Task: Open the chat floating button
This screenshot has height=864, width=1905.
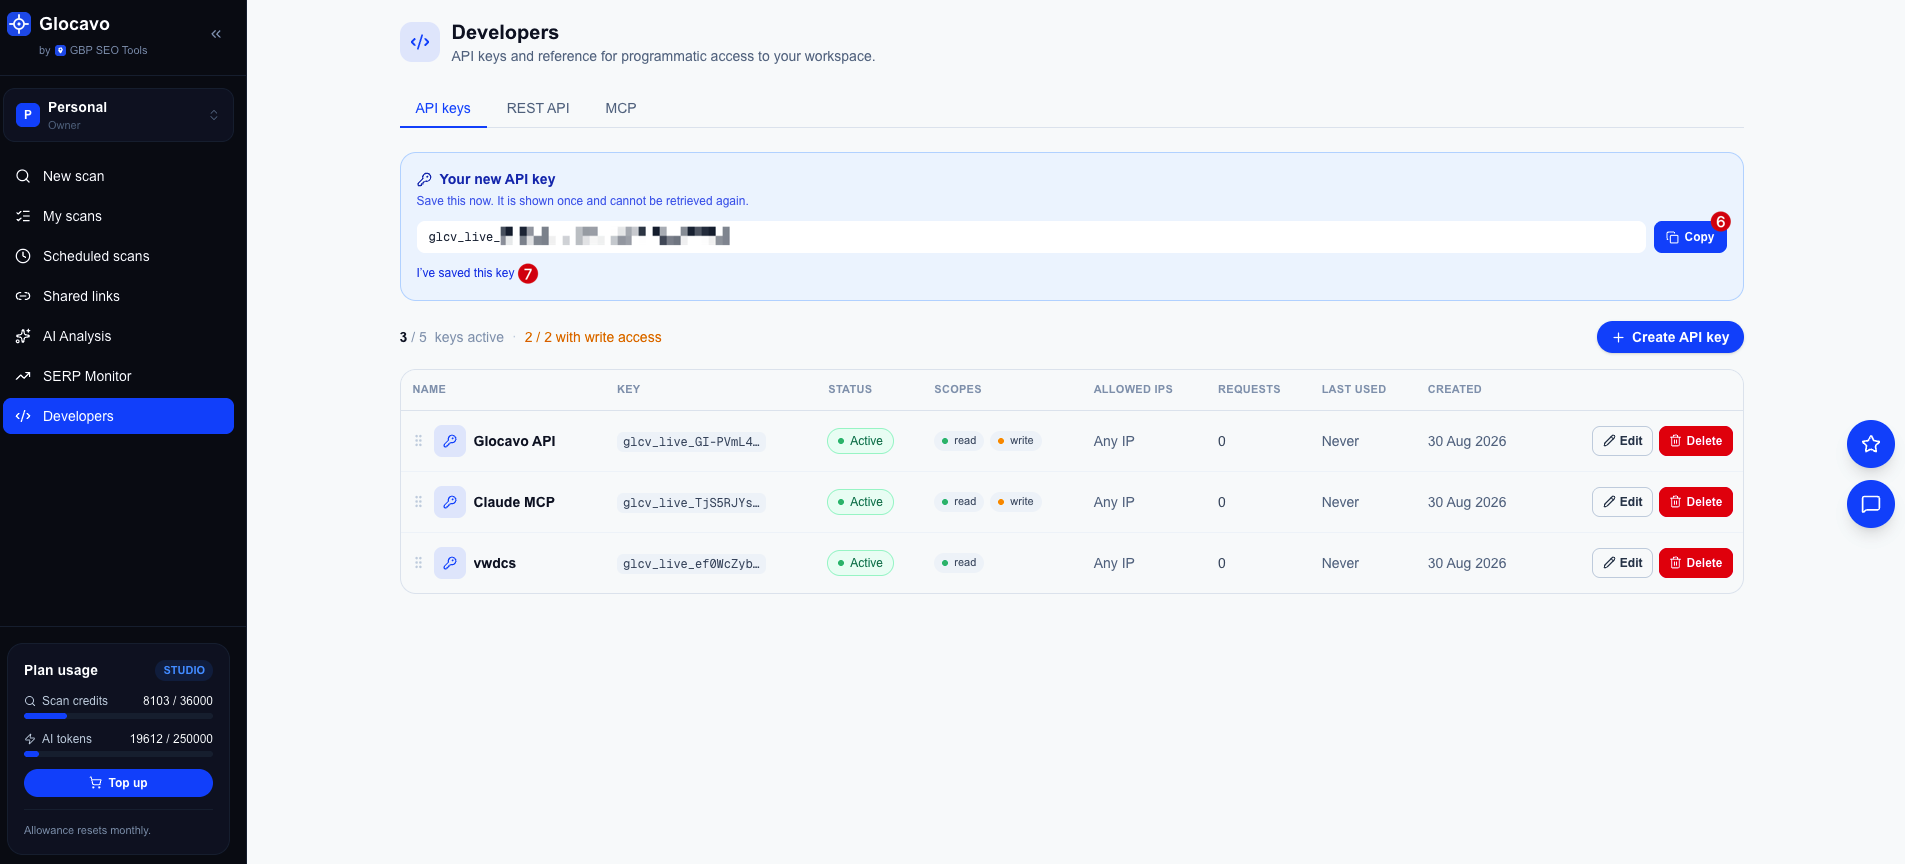Action: pyautogui.click(x=1871, y=504)
